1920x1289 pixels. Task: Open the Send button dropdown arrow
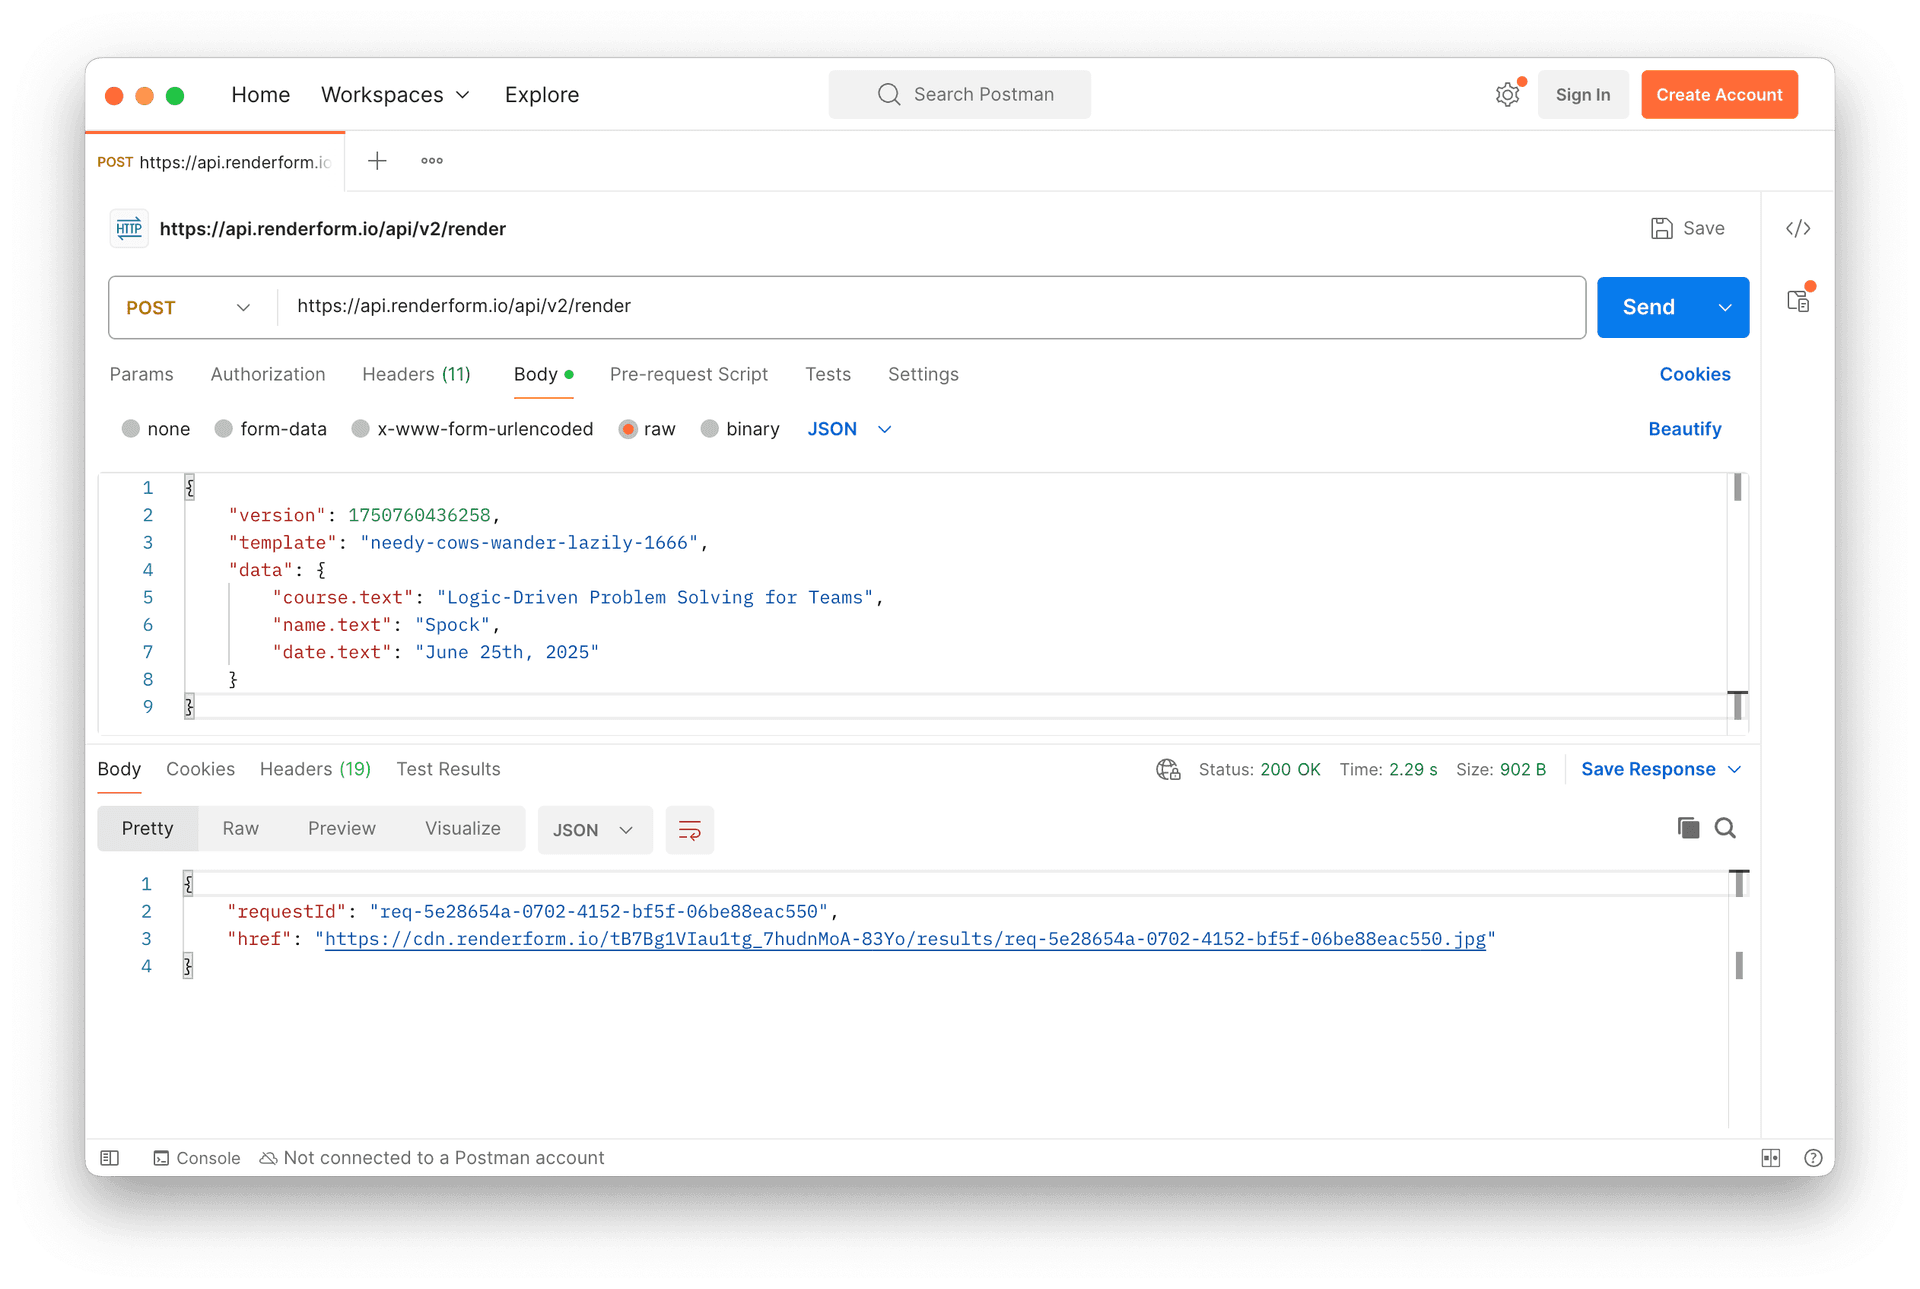tap(1725, 308)
